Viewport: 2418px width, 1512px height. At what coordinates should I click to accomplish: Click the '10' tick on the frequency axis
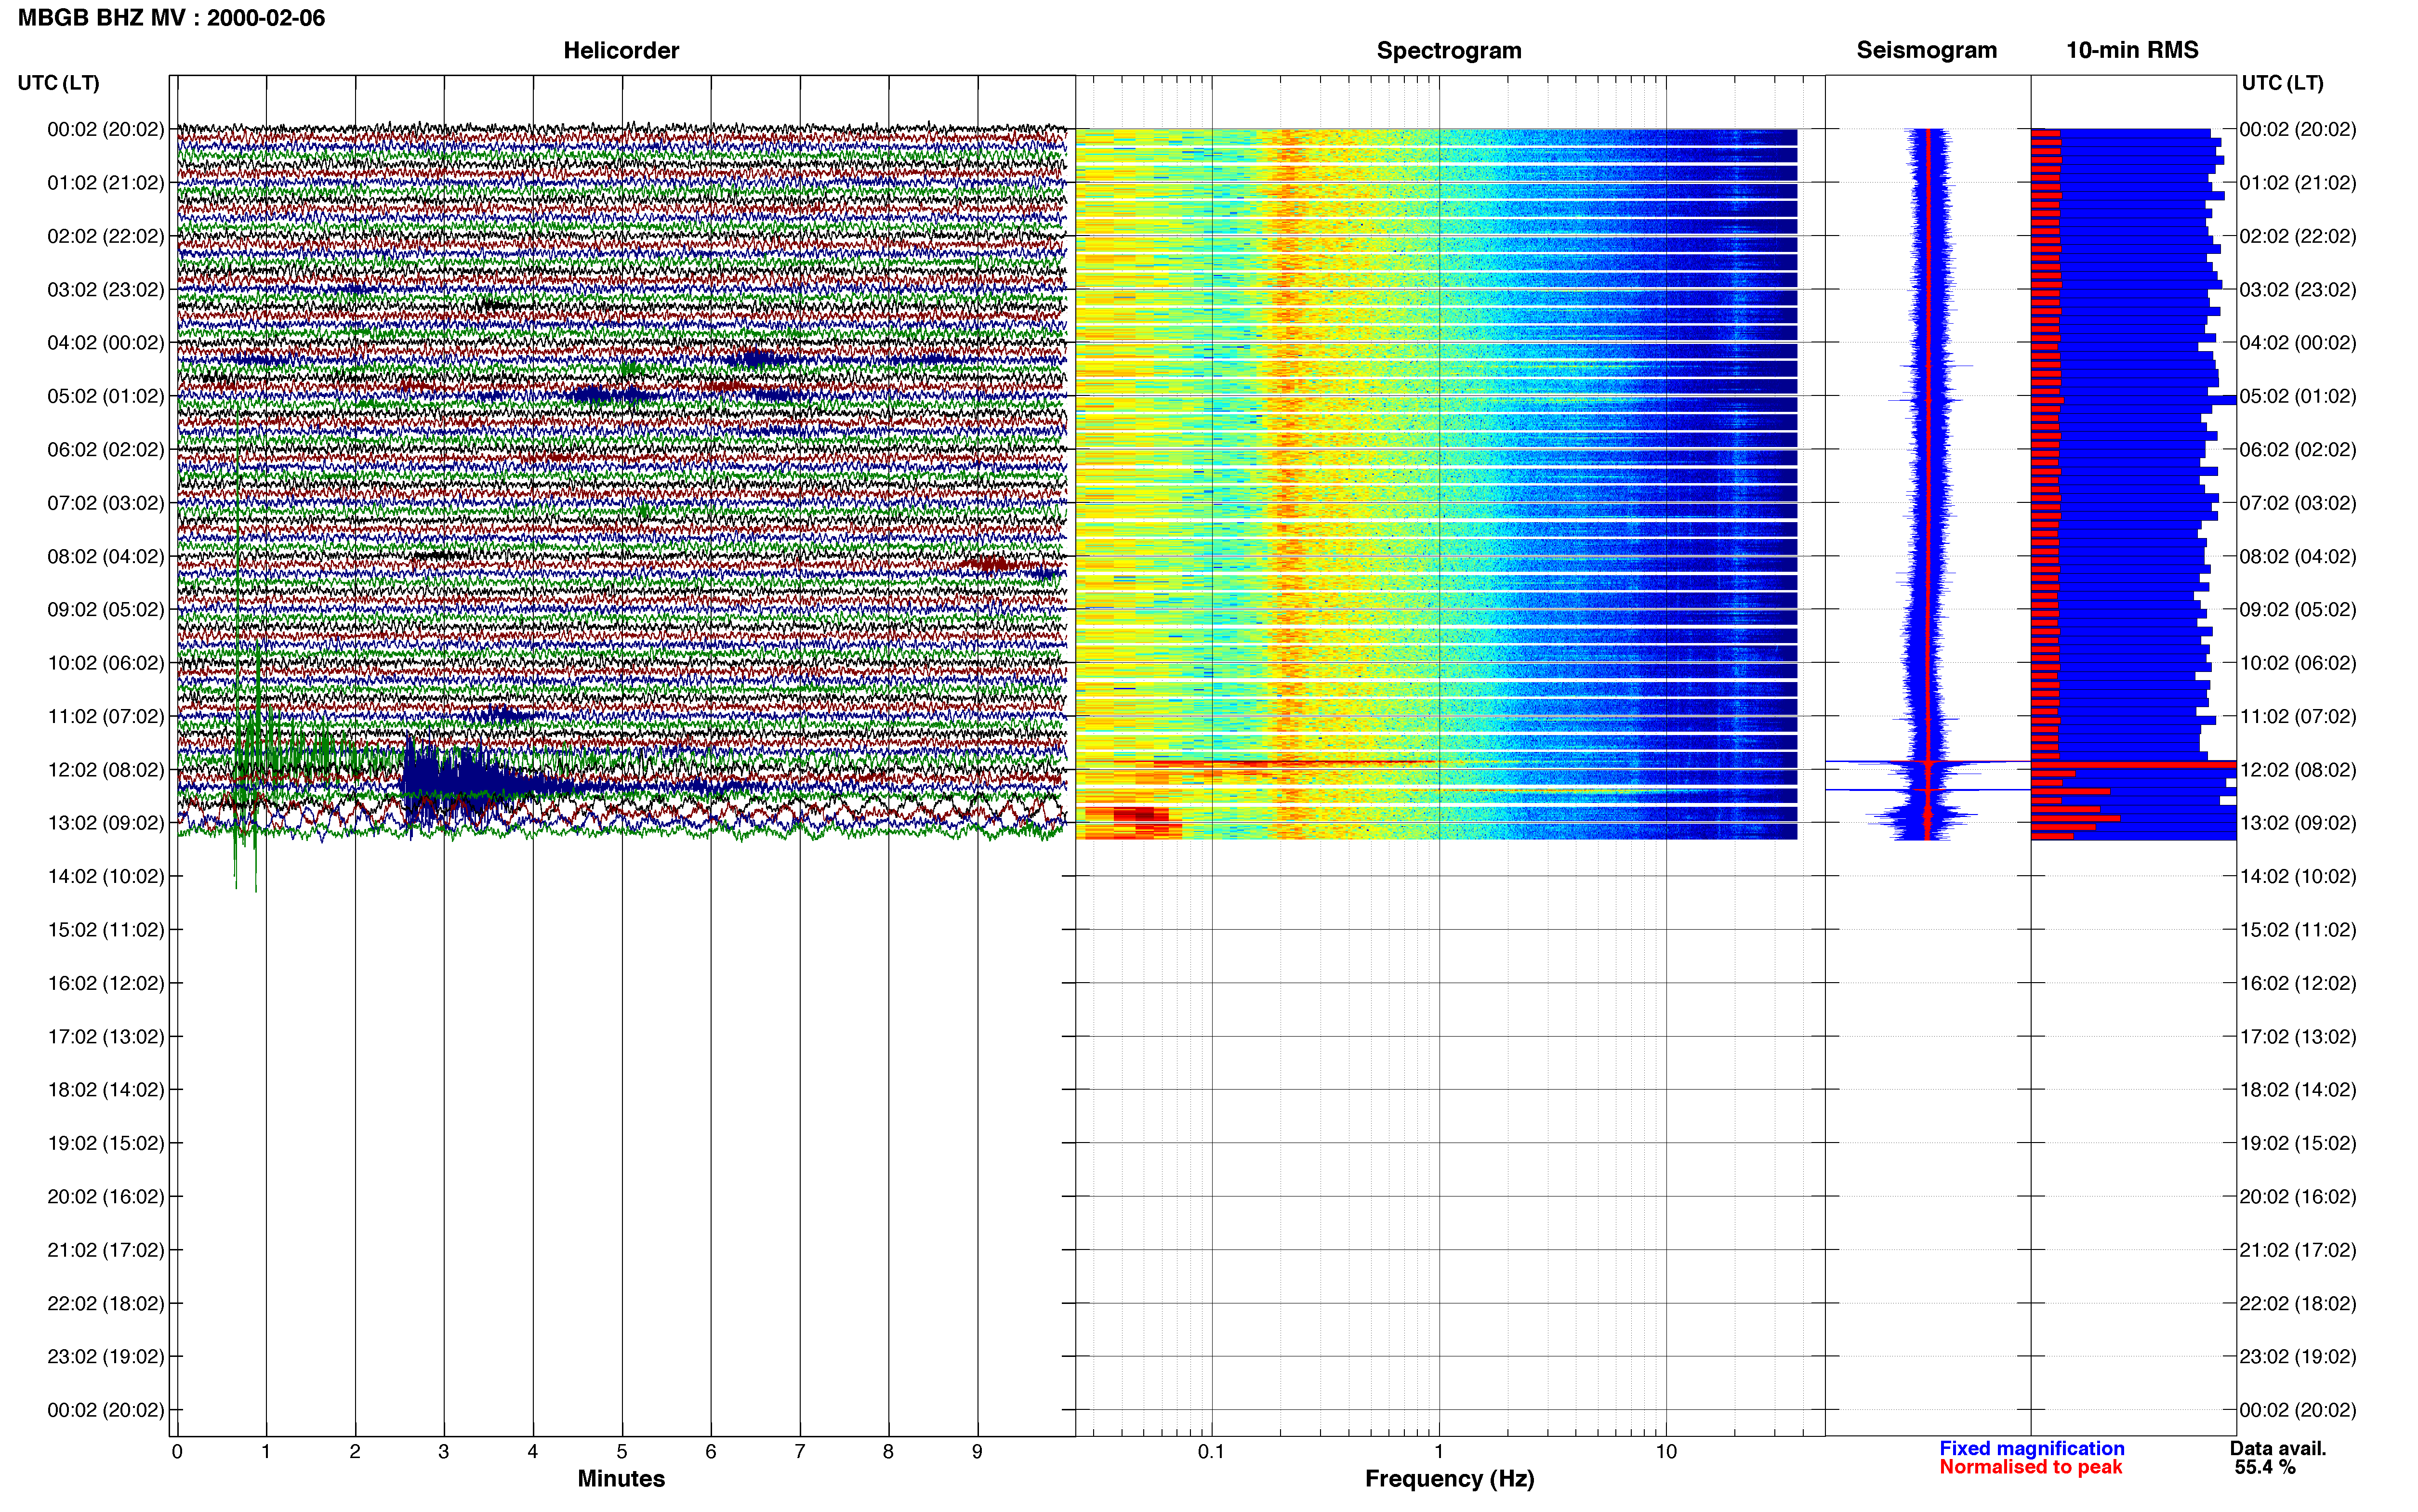point(1666,1452)
